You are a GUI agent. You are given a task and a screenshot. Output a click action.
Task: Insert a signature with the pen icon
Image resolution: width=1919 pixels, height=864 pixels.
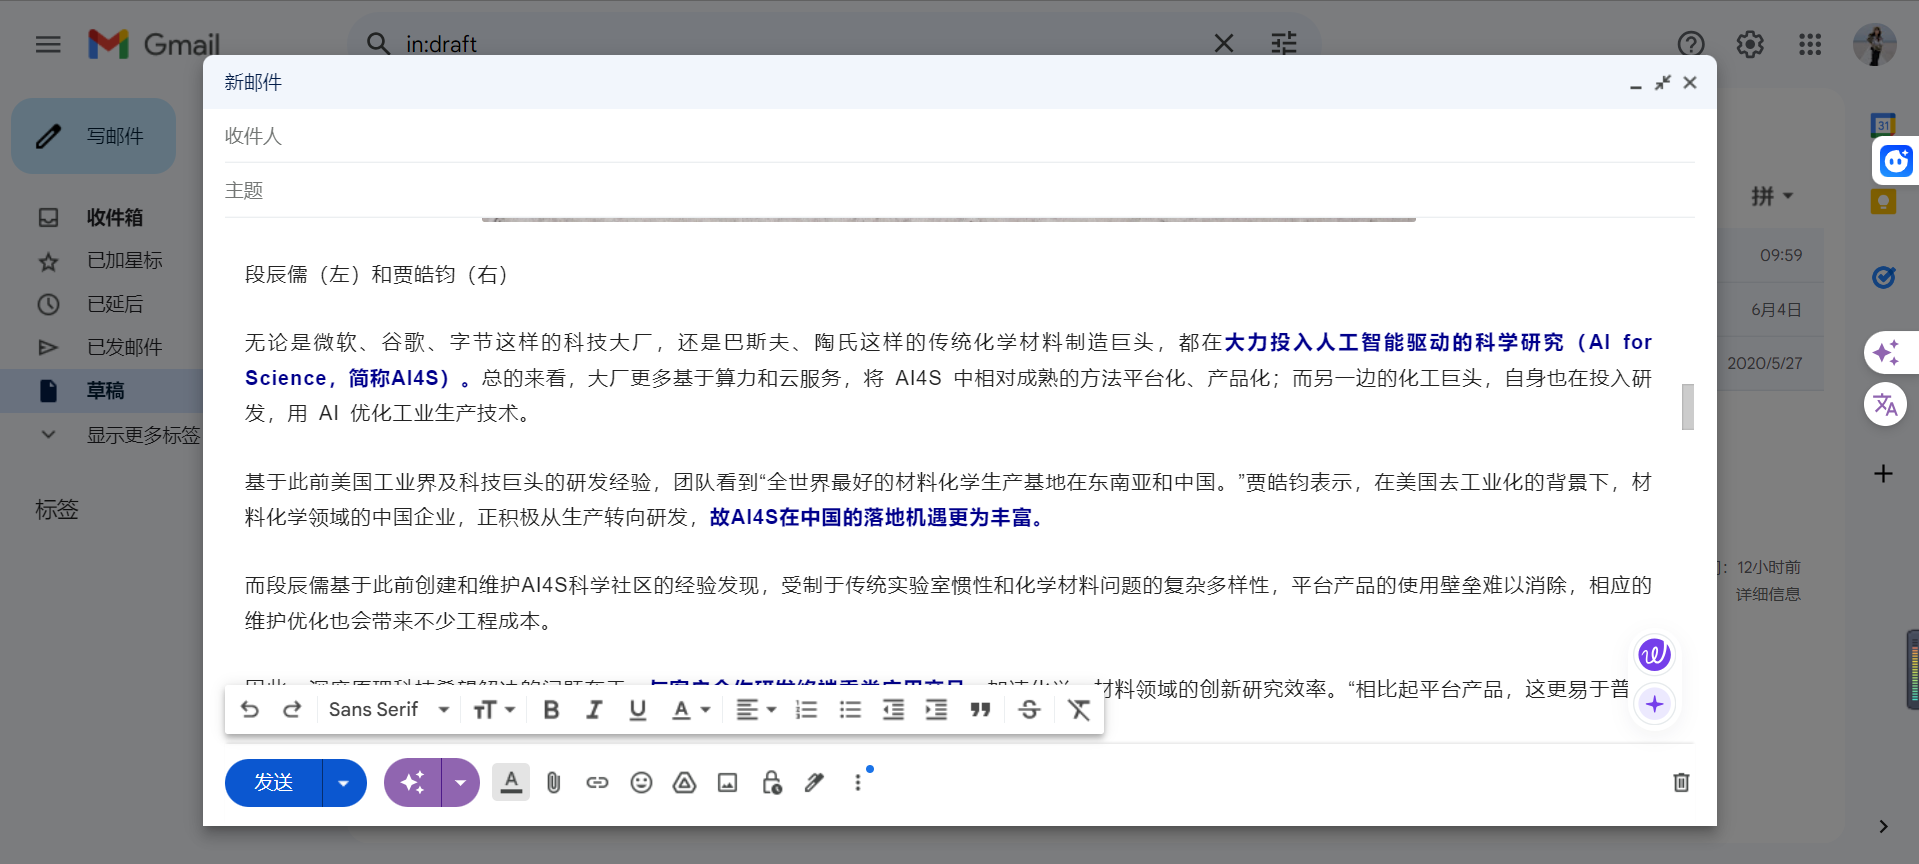(814, 782)
